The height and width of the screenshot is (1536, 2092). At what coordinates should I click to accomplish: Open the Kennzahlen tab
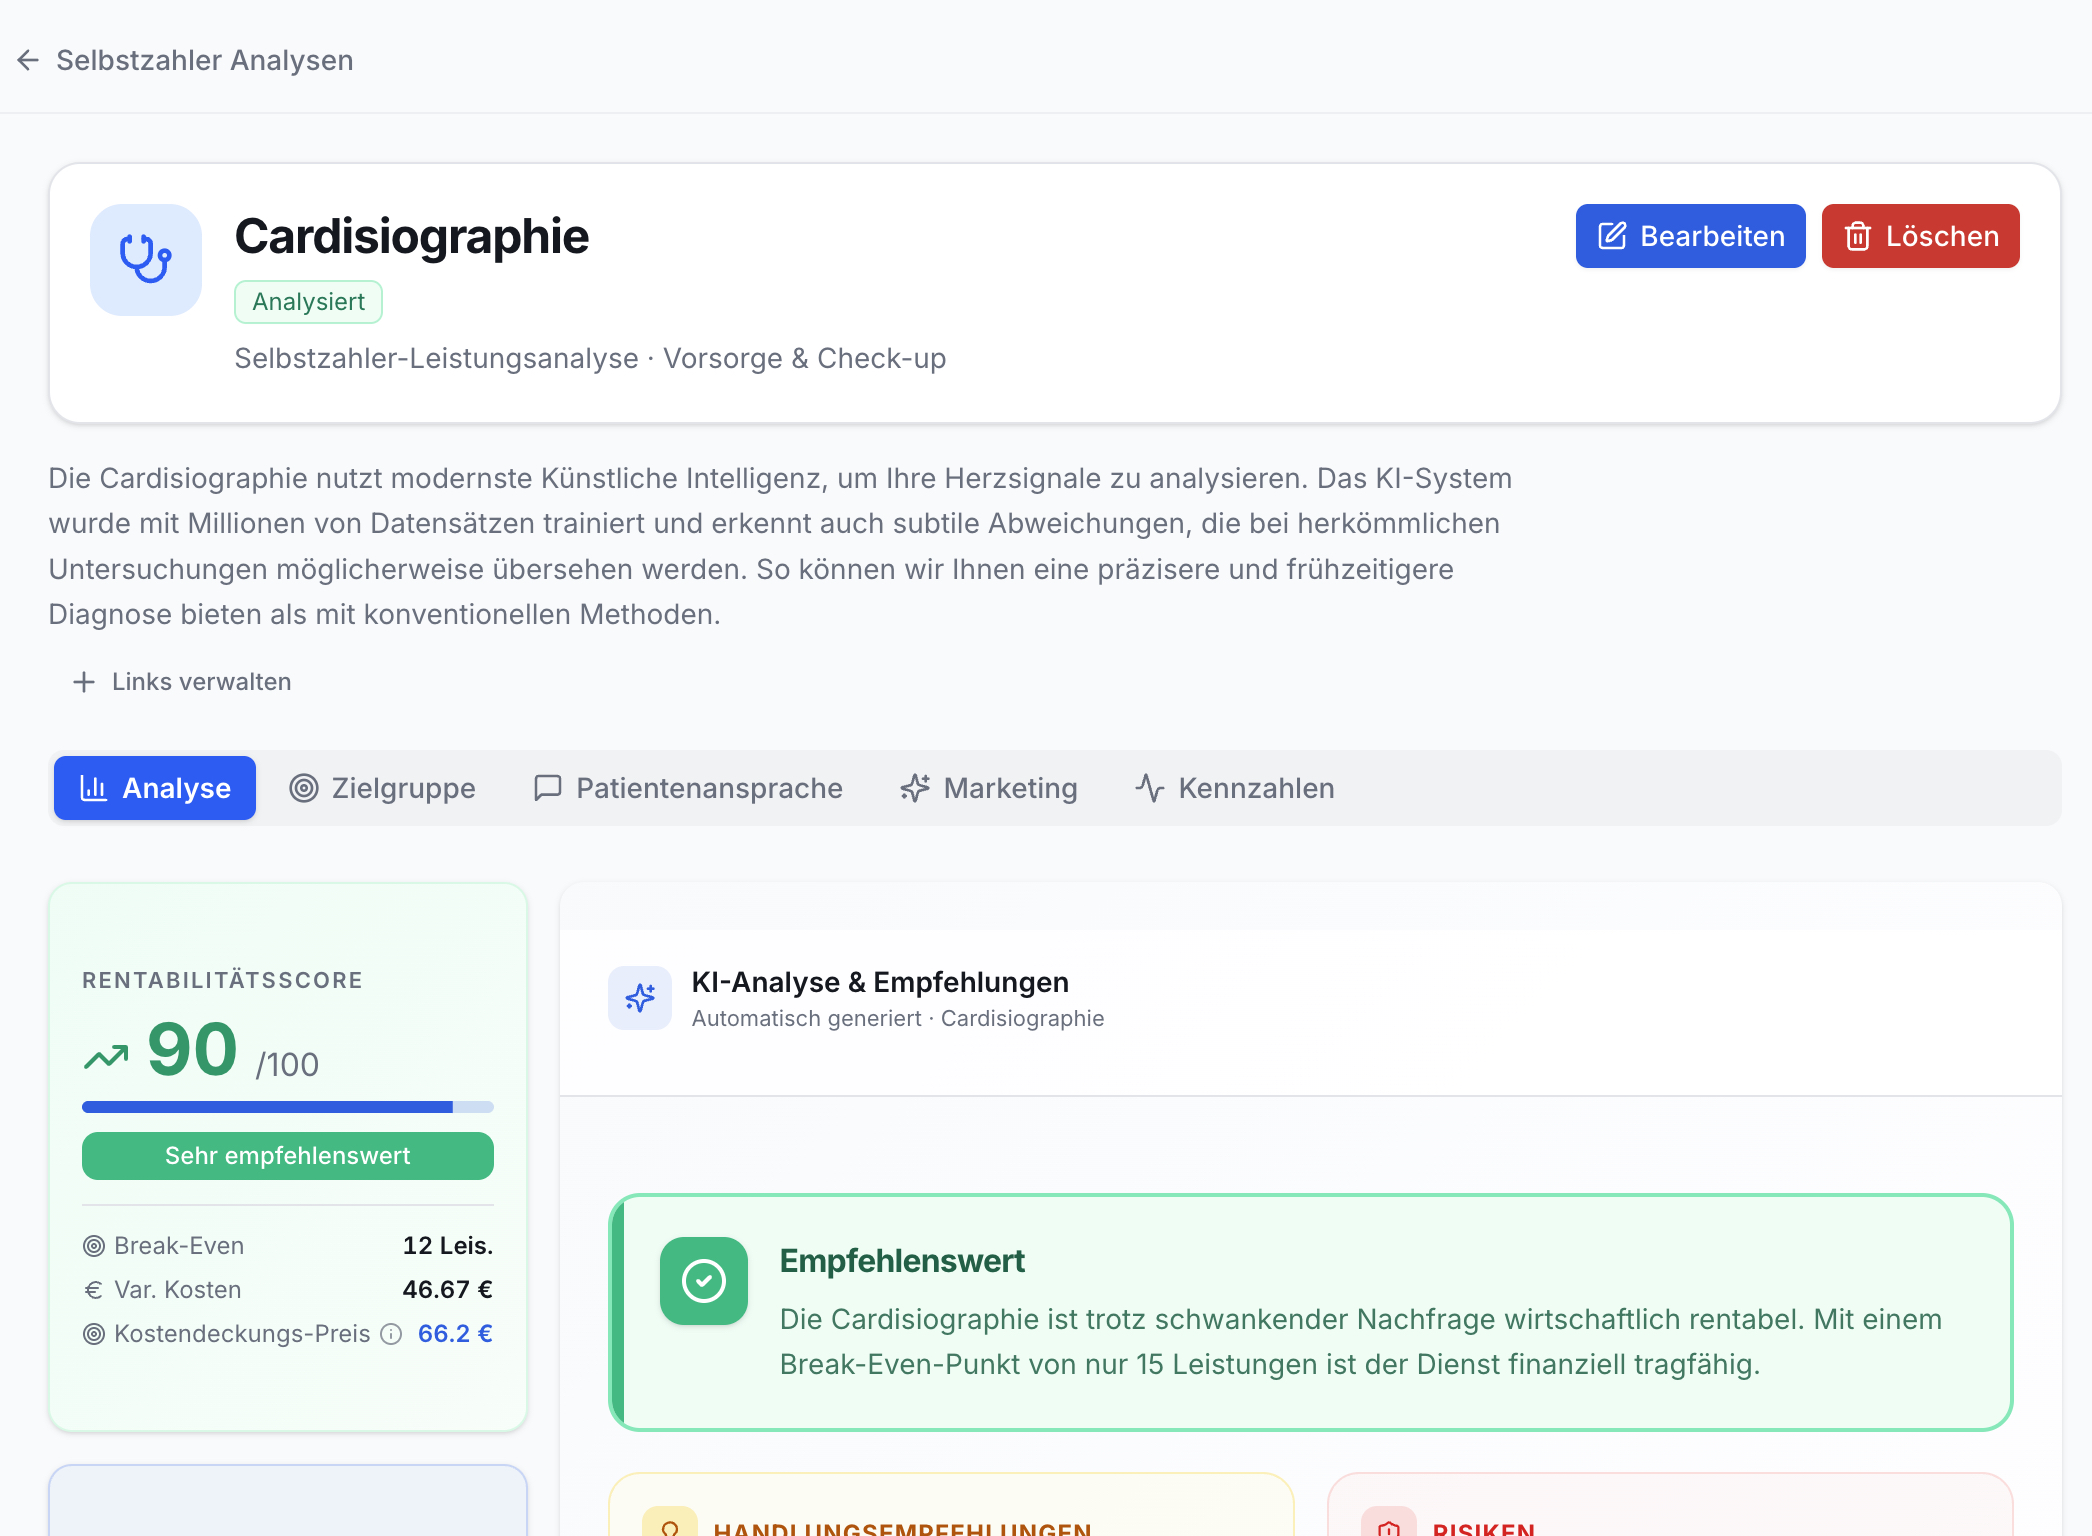coord(1235,788)
